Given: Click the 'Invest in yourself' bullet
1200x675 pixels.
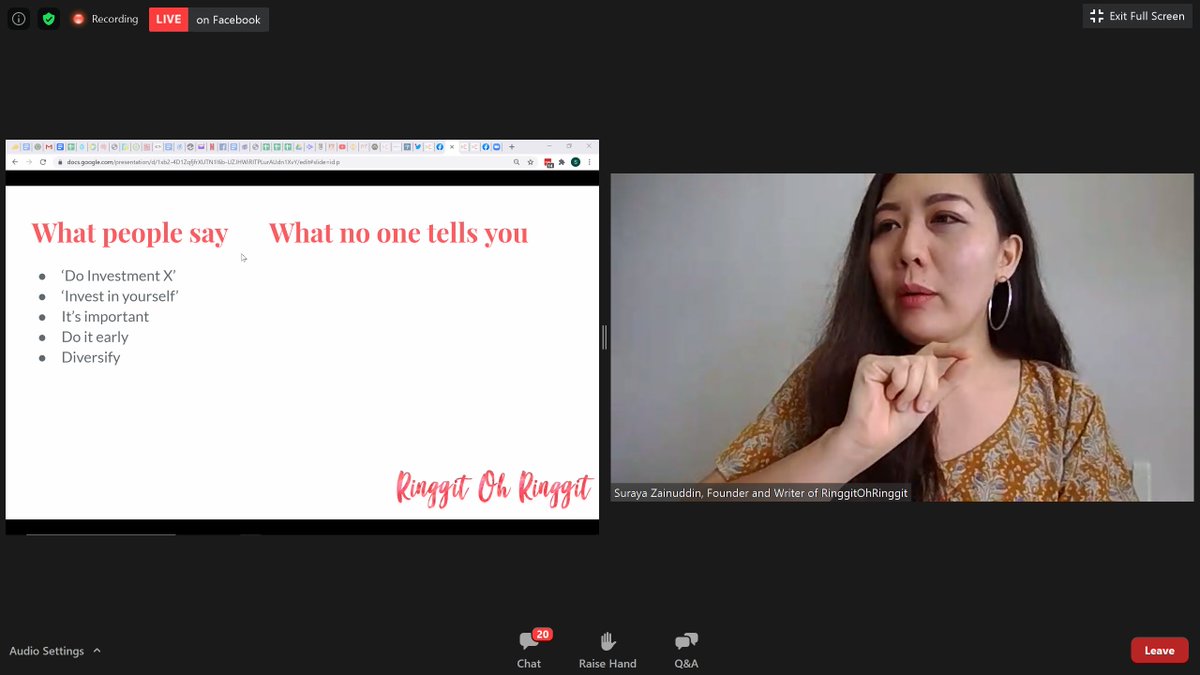Looking at the screenshot, I should click(120, 296).
